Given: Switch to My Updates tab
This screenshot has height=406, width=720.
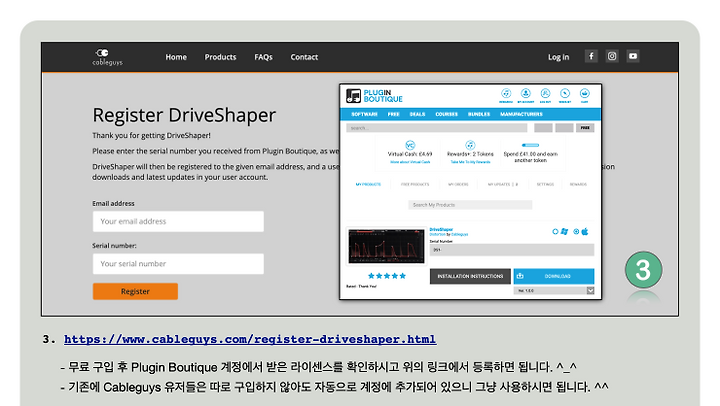Looking at the screenshot, I should (x=502, y=184).
